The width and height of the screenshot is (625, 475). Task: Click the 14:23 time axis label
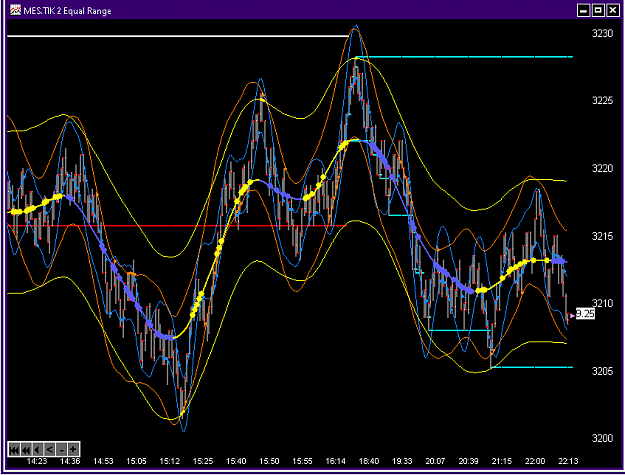(37, 461)
